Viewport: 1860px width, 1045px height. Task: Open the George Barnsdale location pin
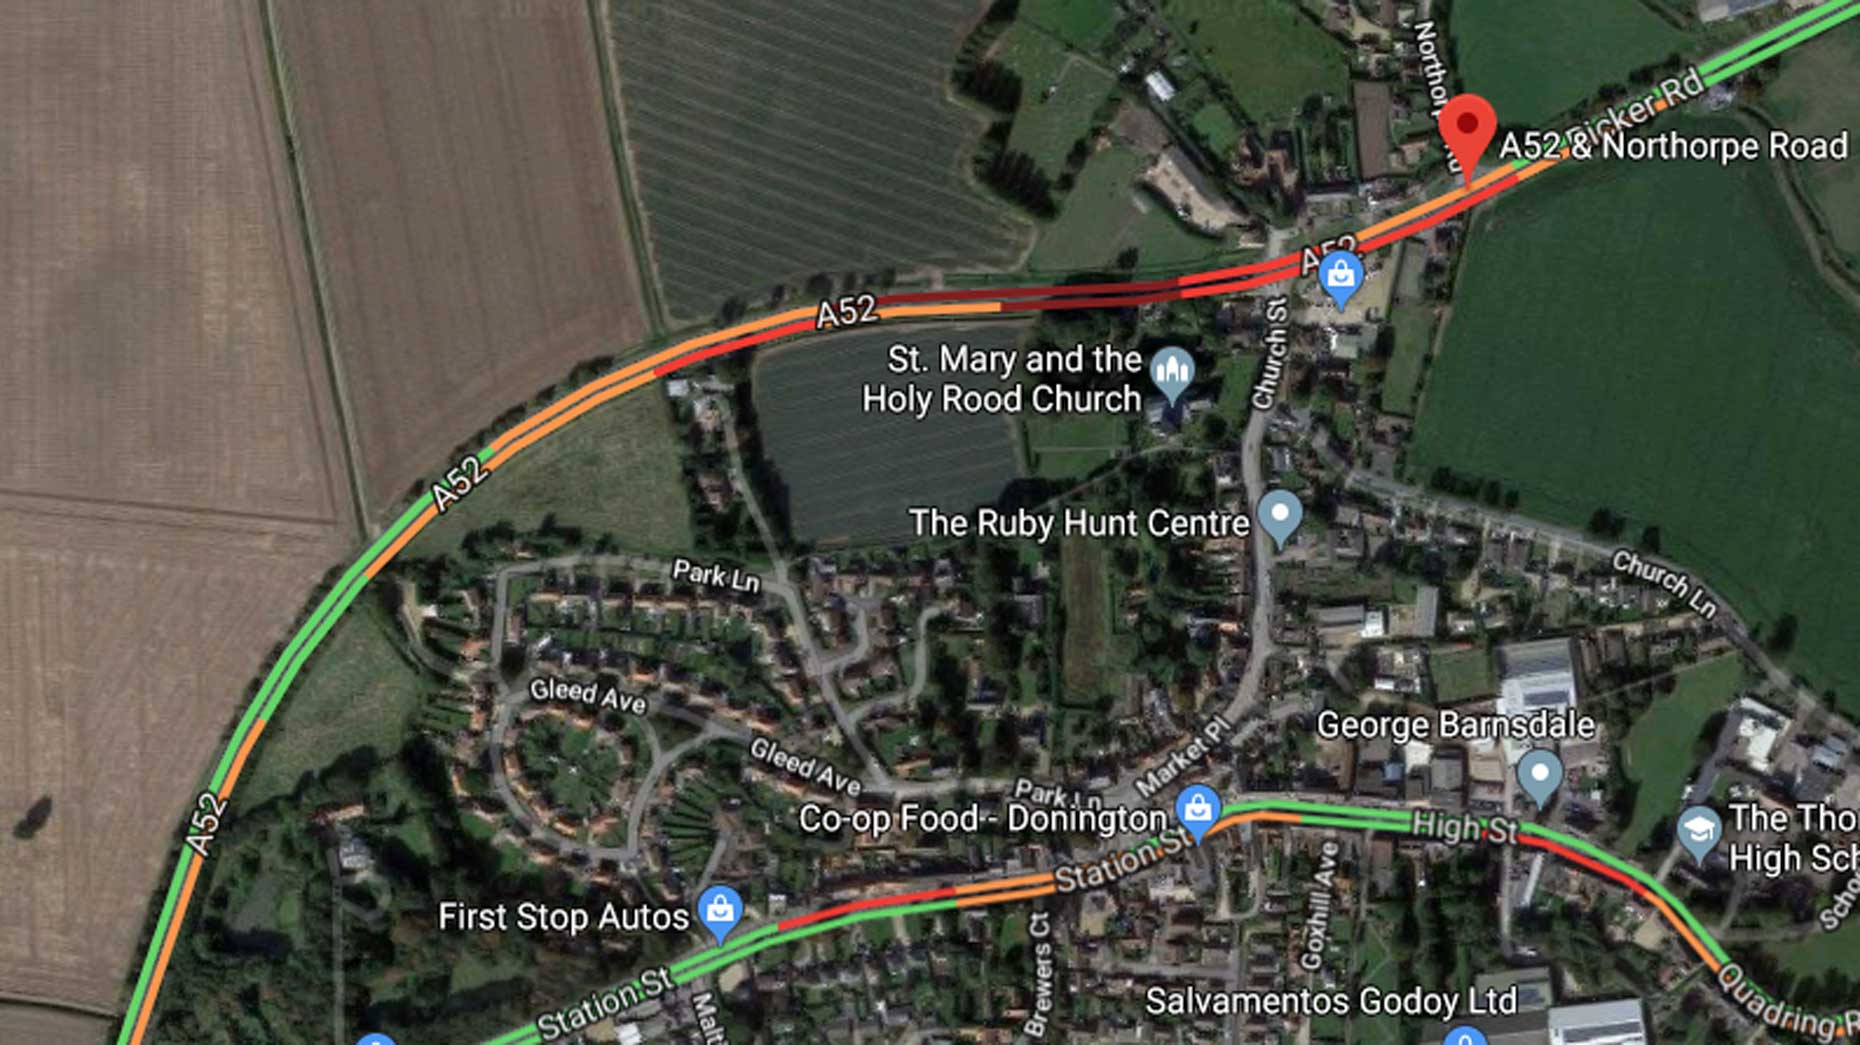pos(1539,777)
